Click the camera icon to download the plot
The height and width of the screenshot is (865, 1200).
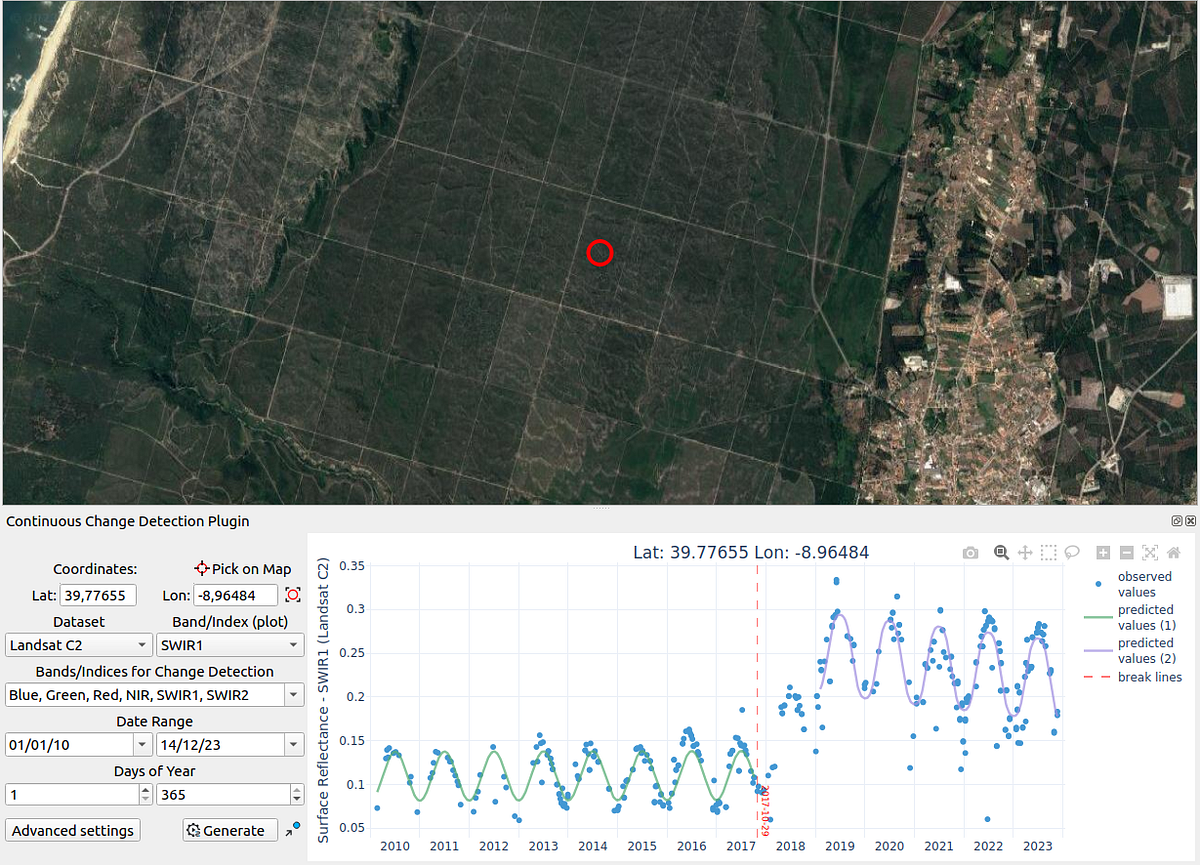970,552
